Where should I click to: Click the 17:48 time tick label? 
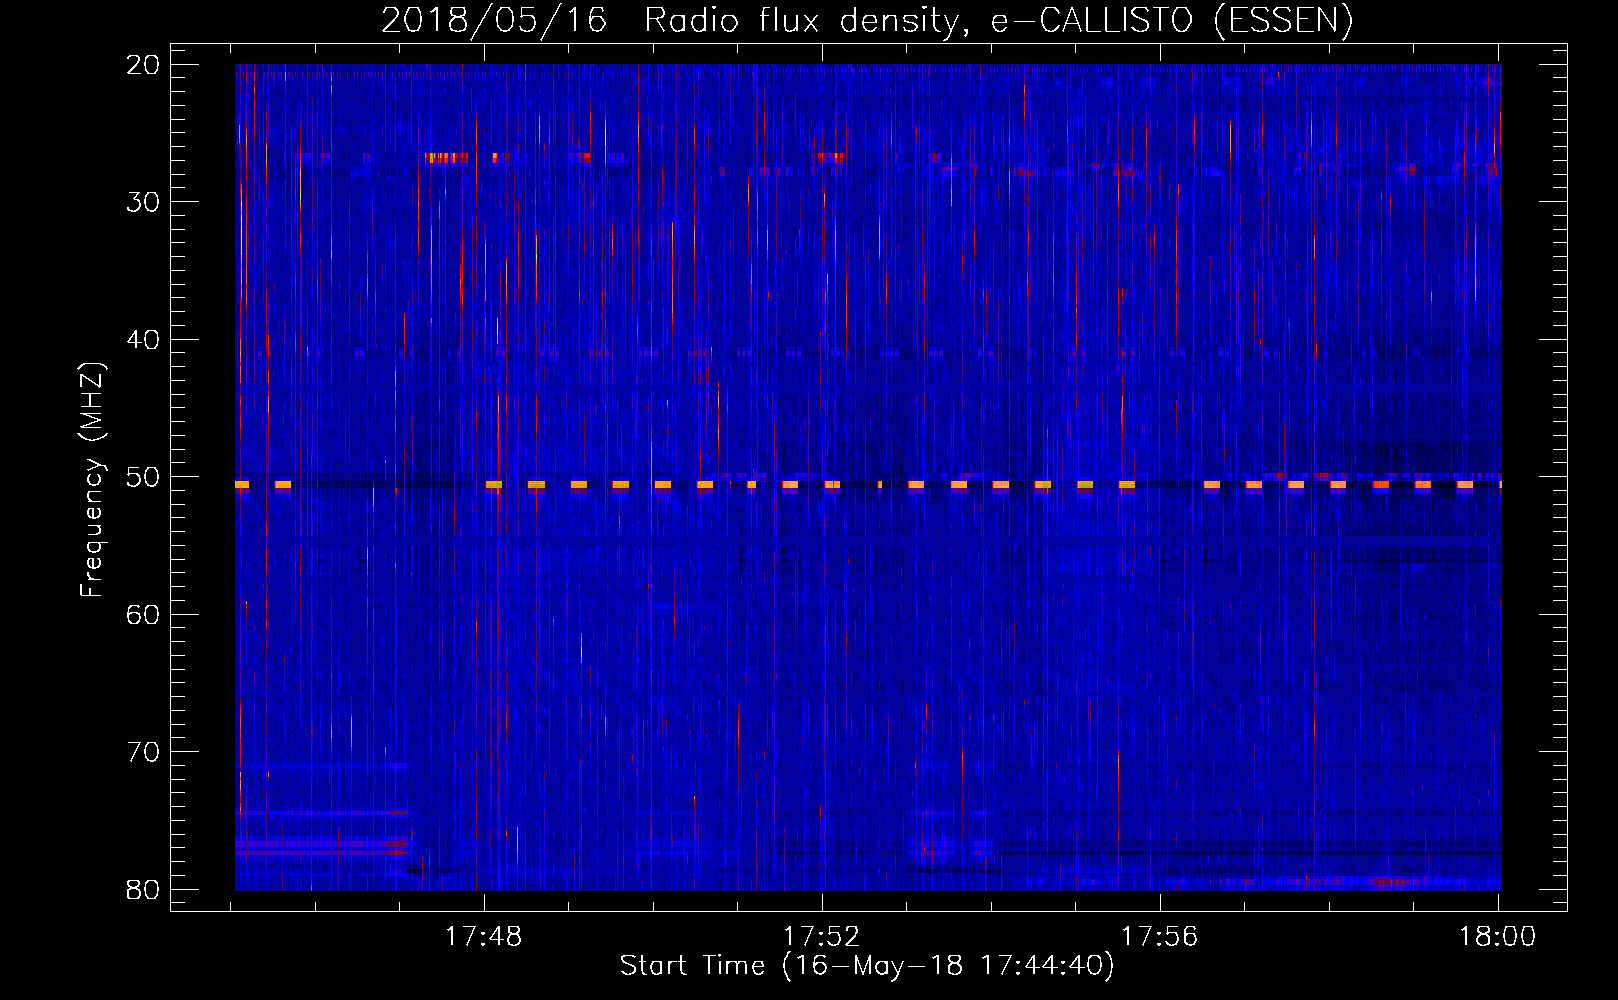[x=484, y=937]
